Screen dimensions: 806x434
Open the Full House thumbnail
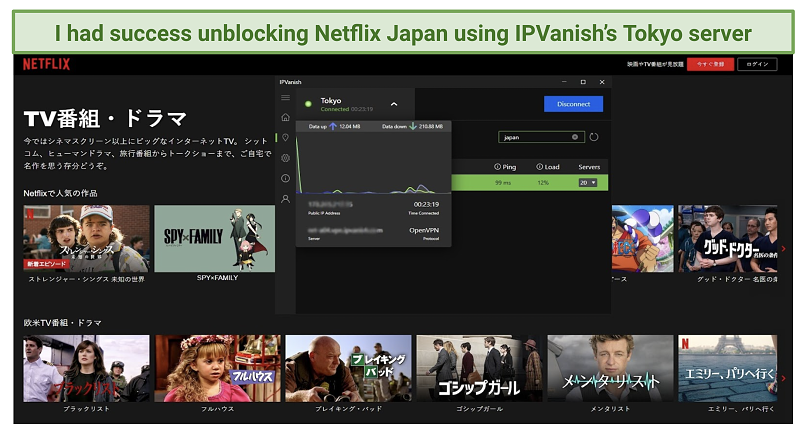click(217, 368)
